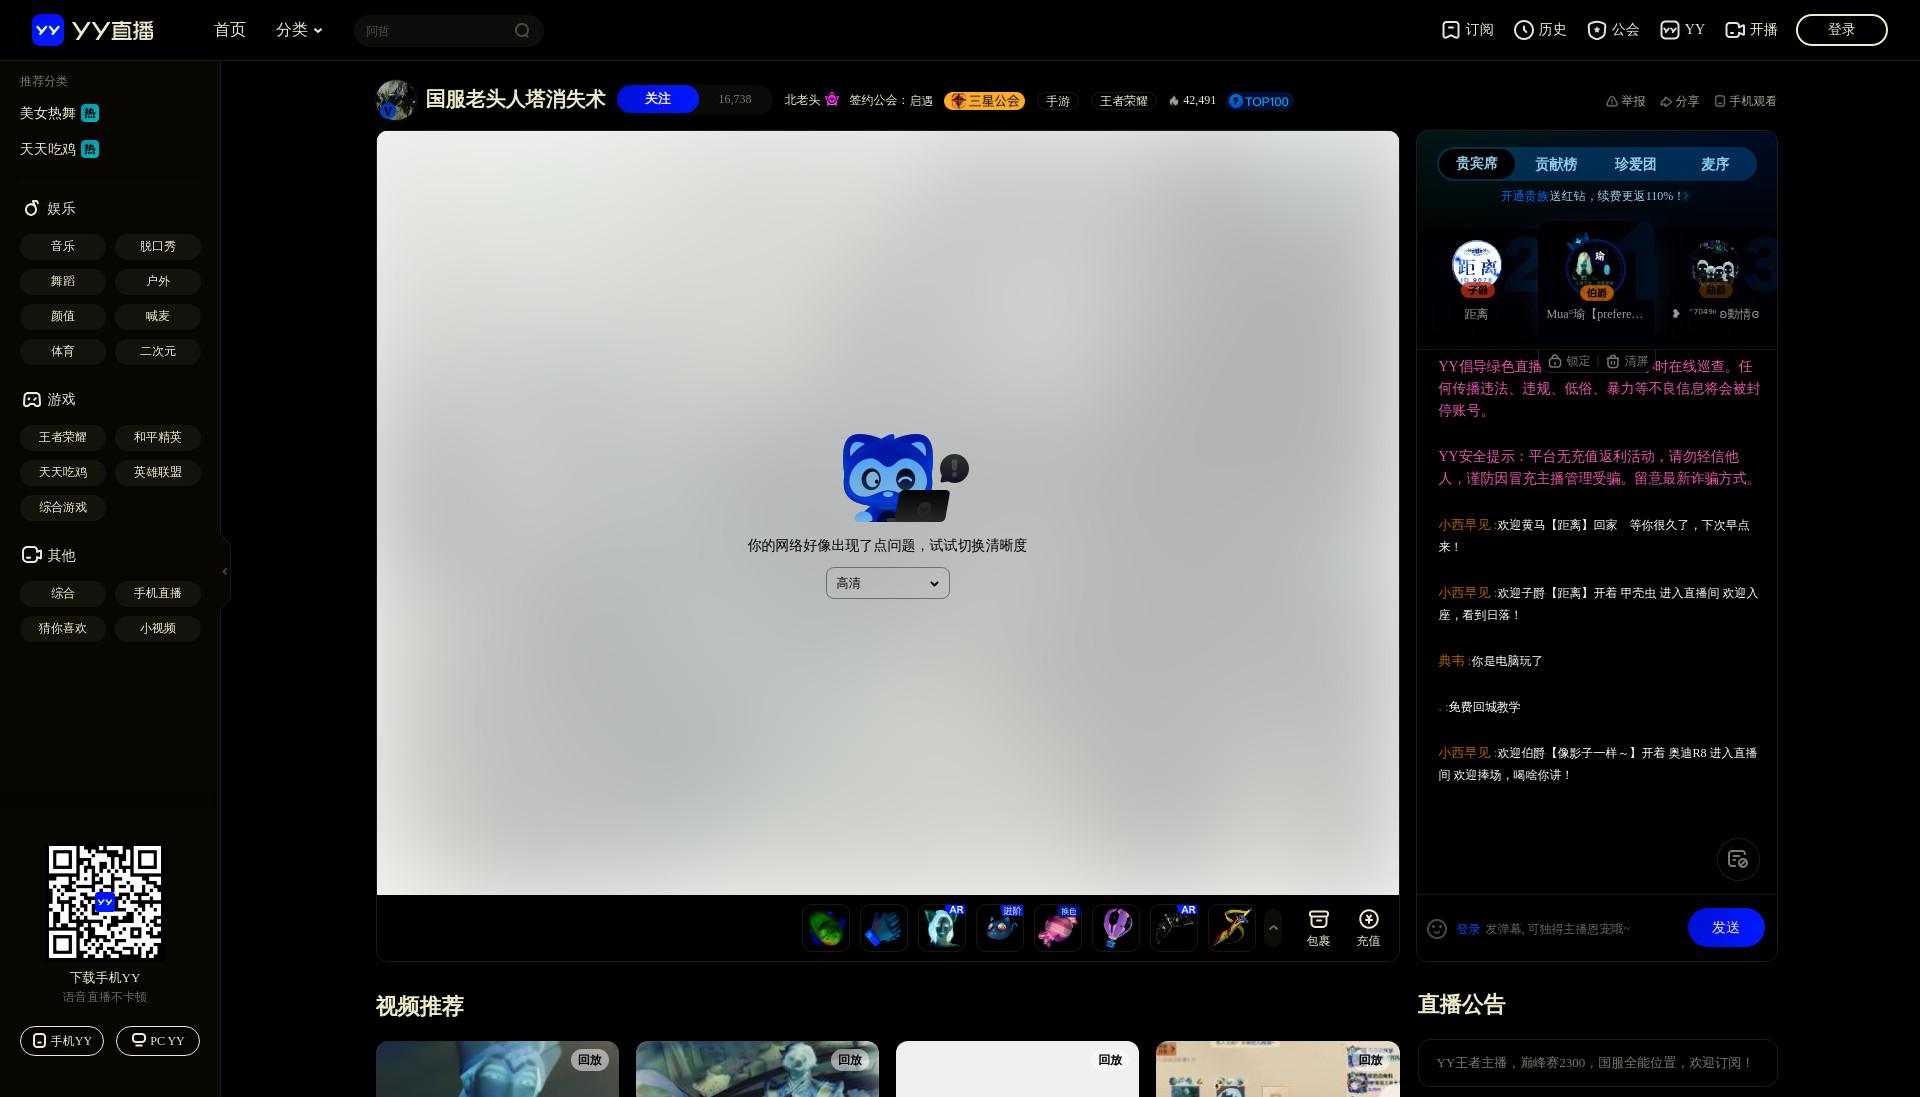
Task: Send the purple hot air balloon gift
Action: click(1116, 928)
